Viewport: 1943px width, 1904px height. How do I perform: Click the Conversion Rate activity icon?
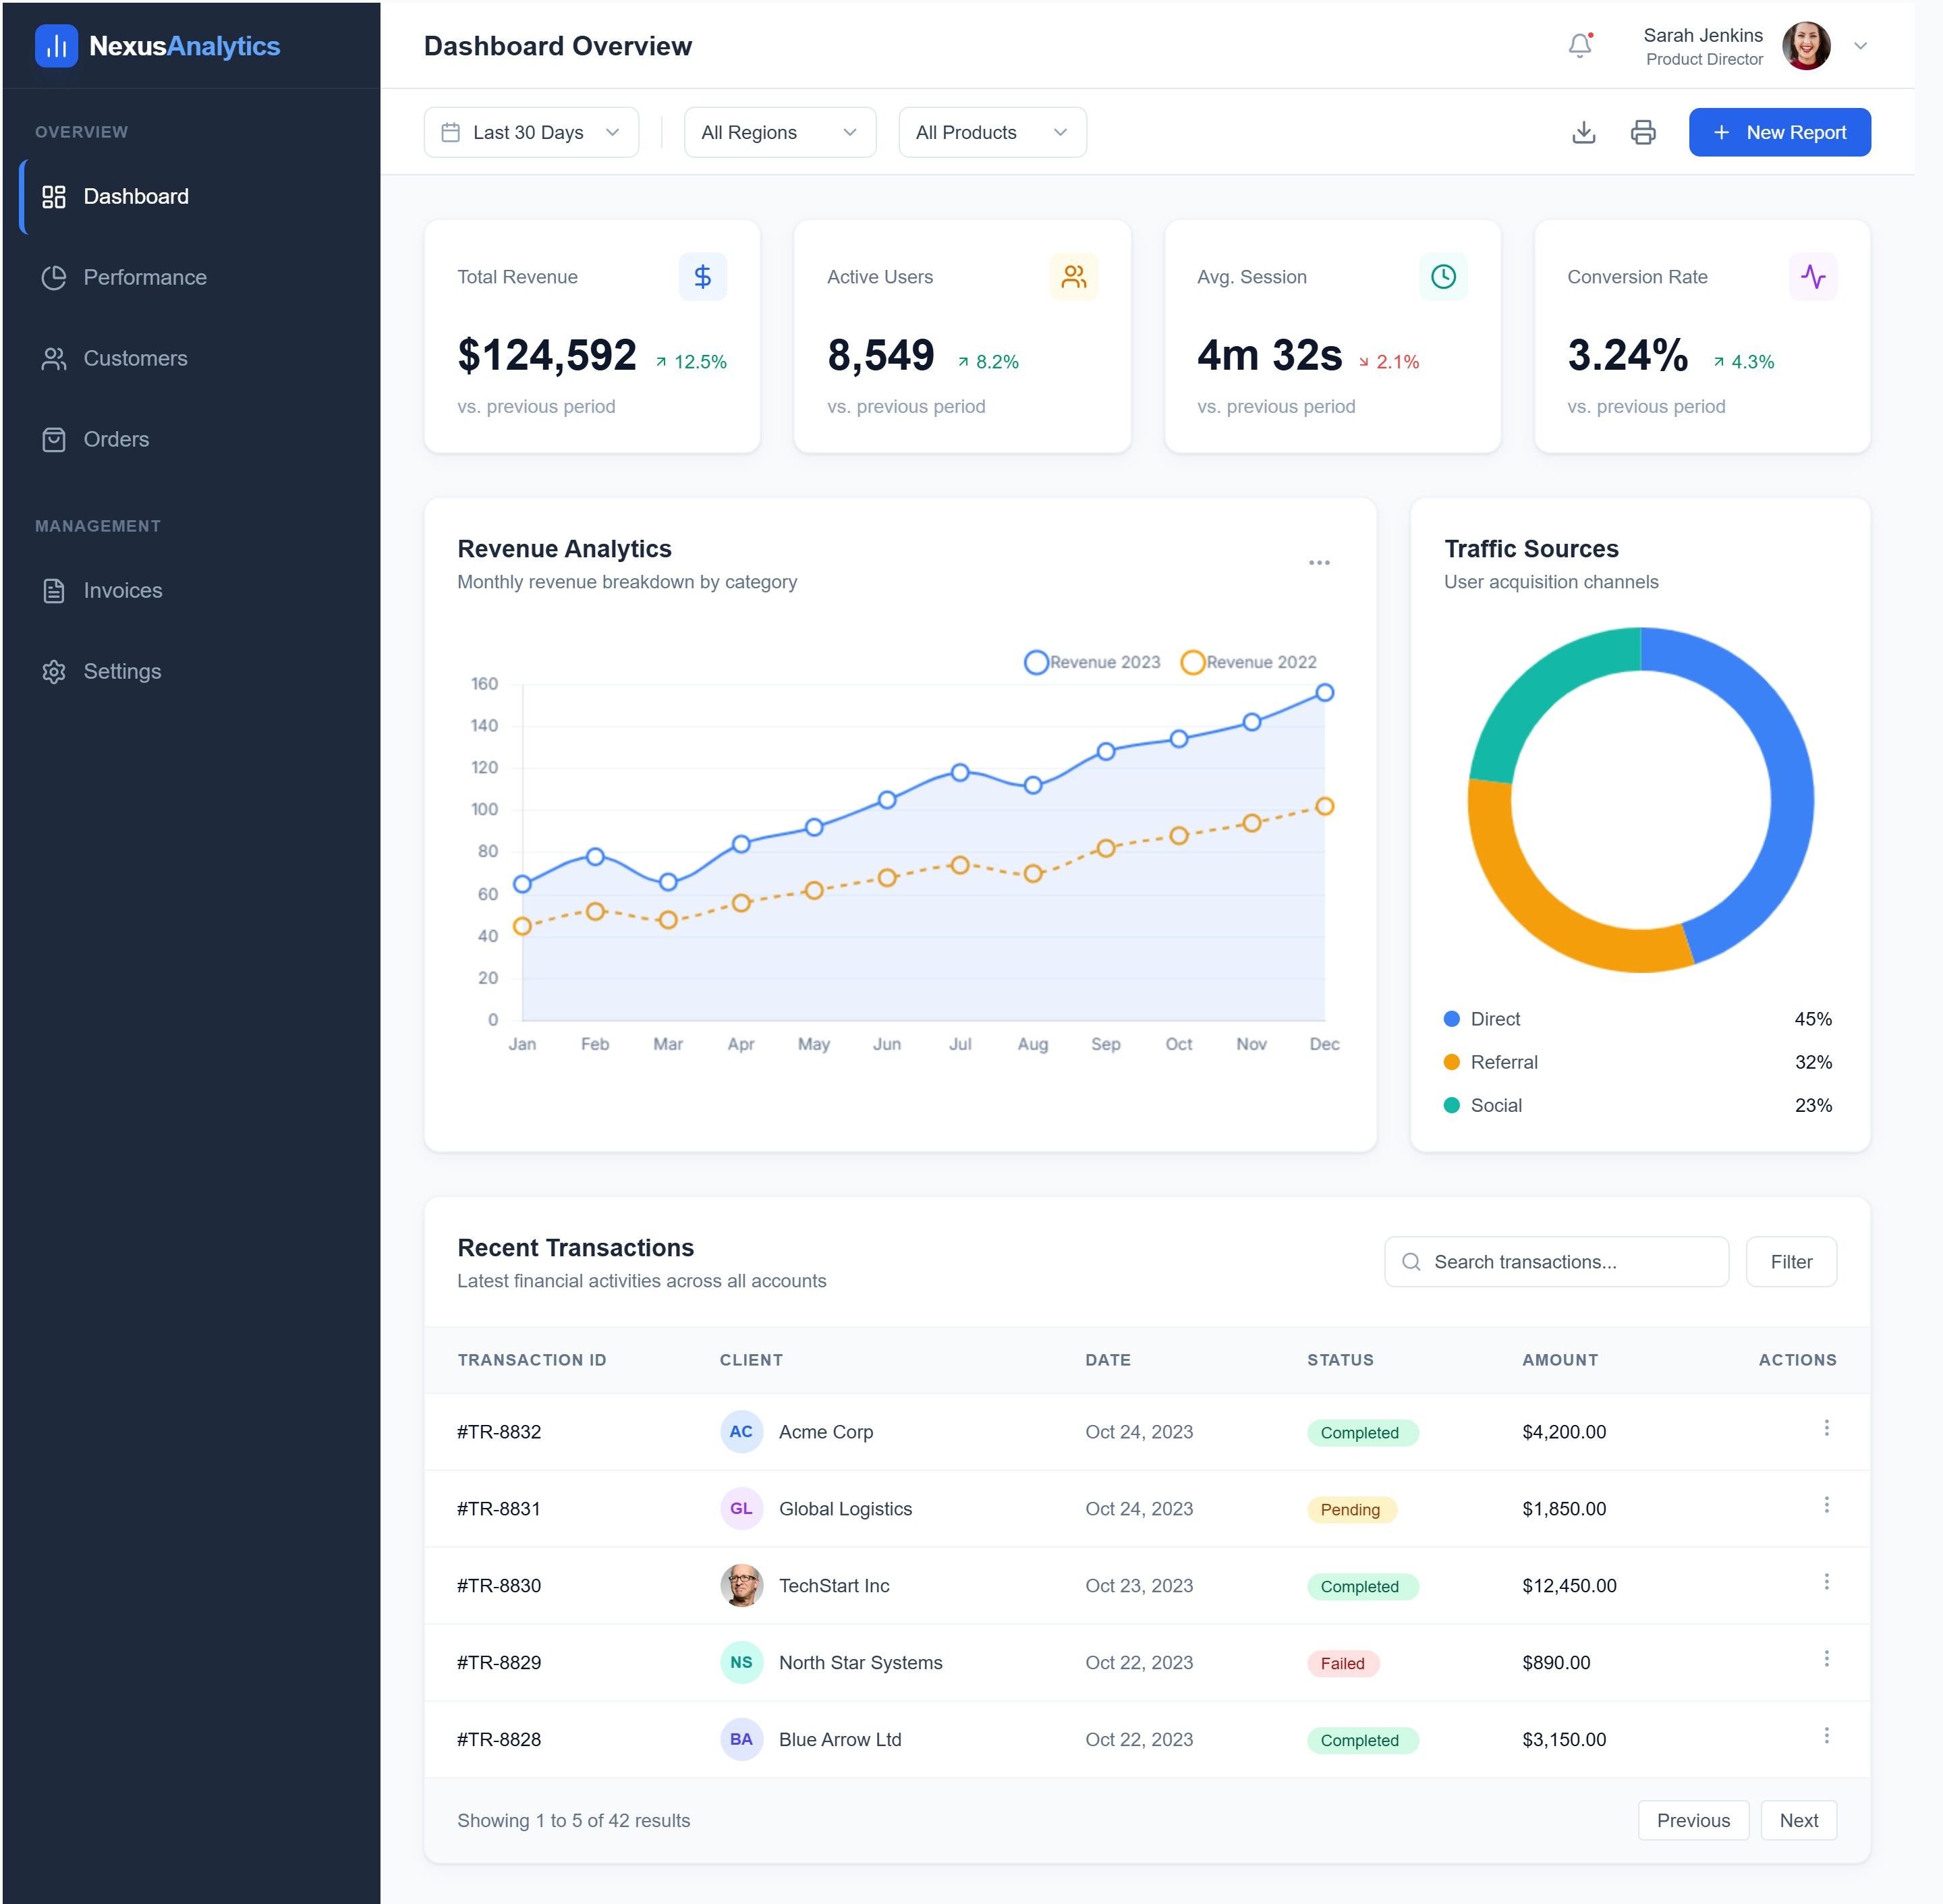[1812, 276]
